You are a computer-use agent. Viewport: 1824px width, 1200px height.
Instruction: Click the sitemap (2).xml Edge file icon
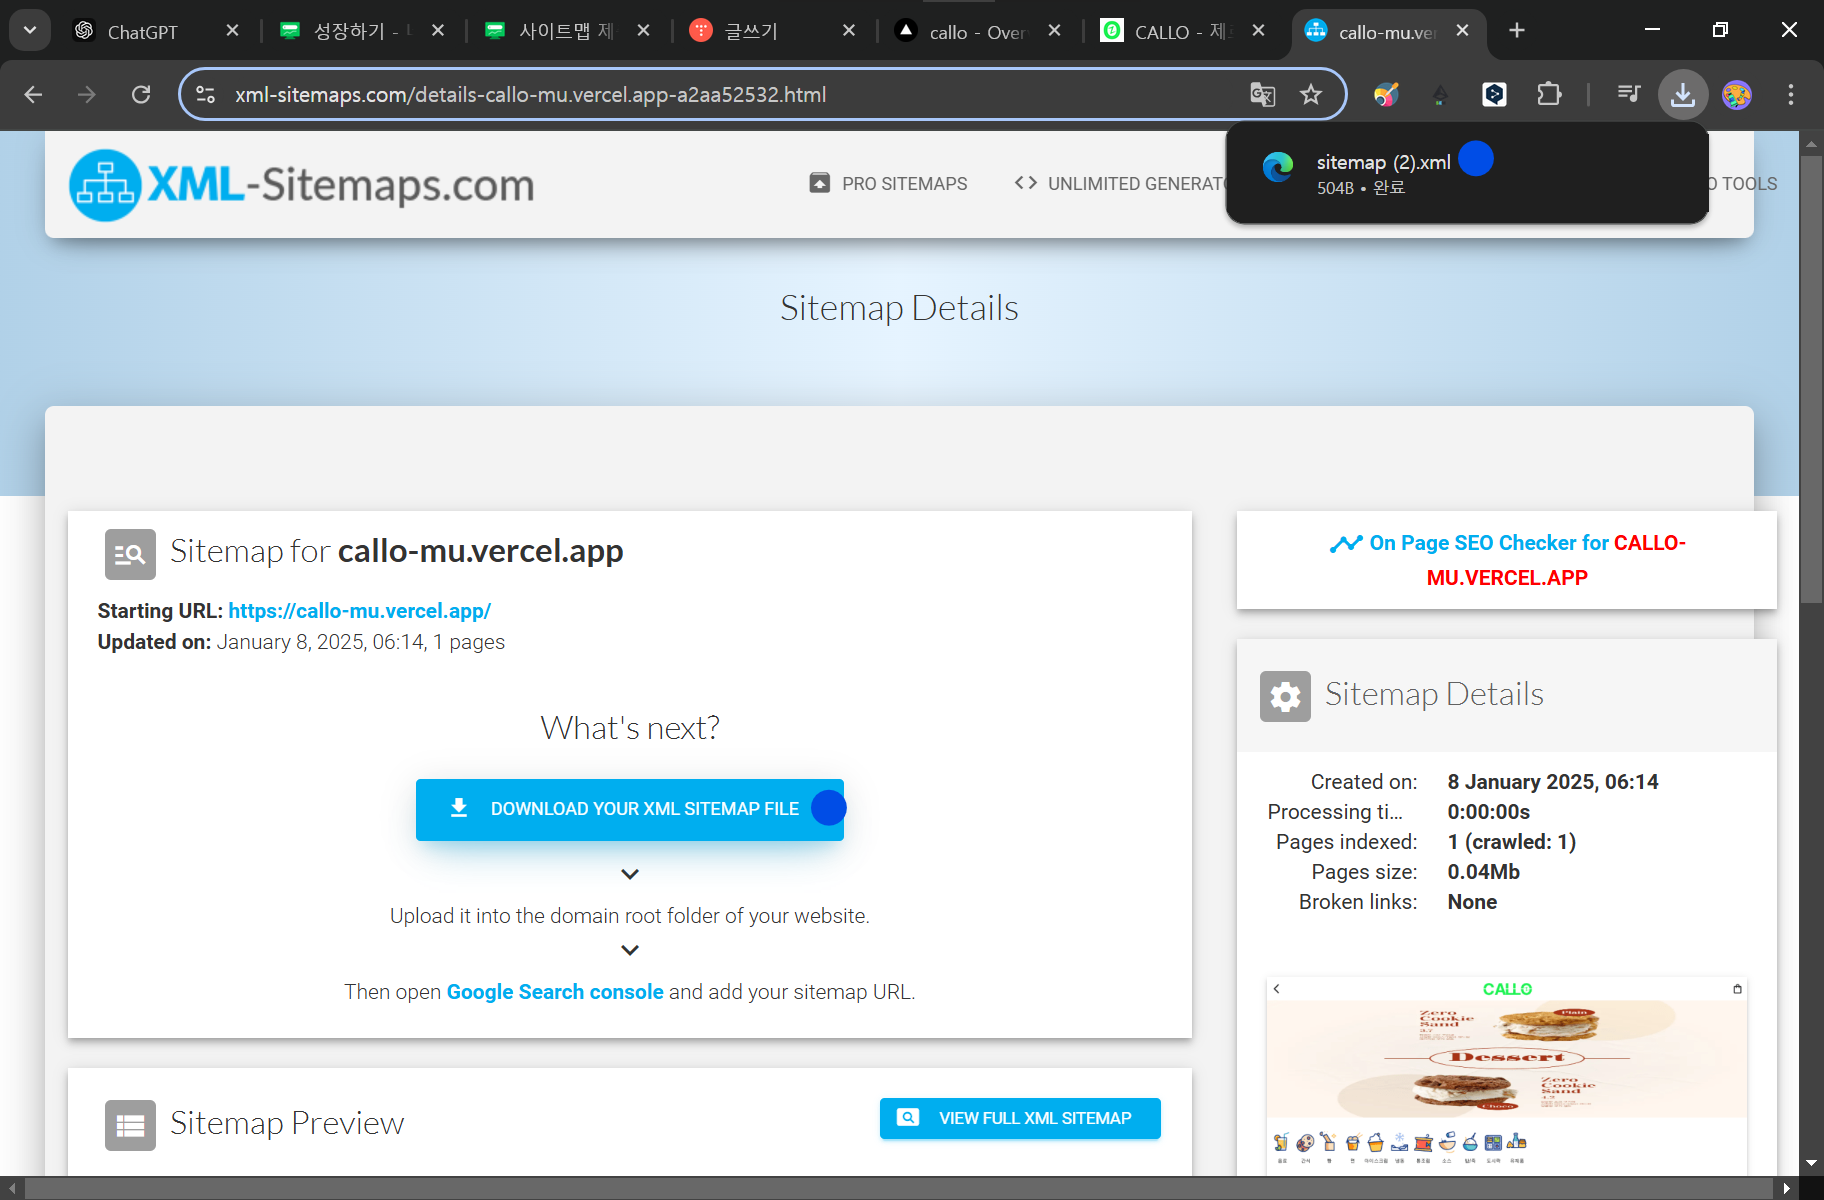click(1278, 167)
